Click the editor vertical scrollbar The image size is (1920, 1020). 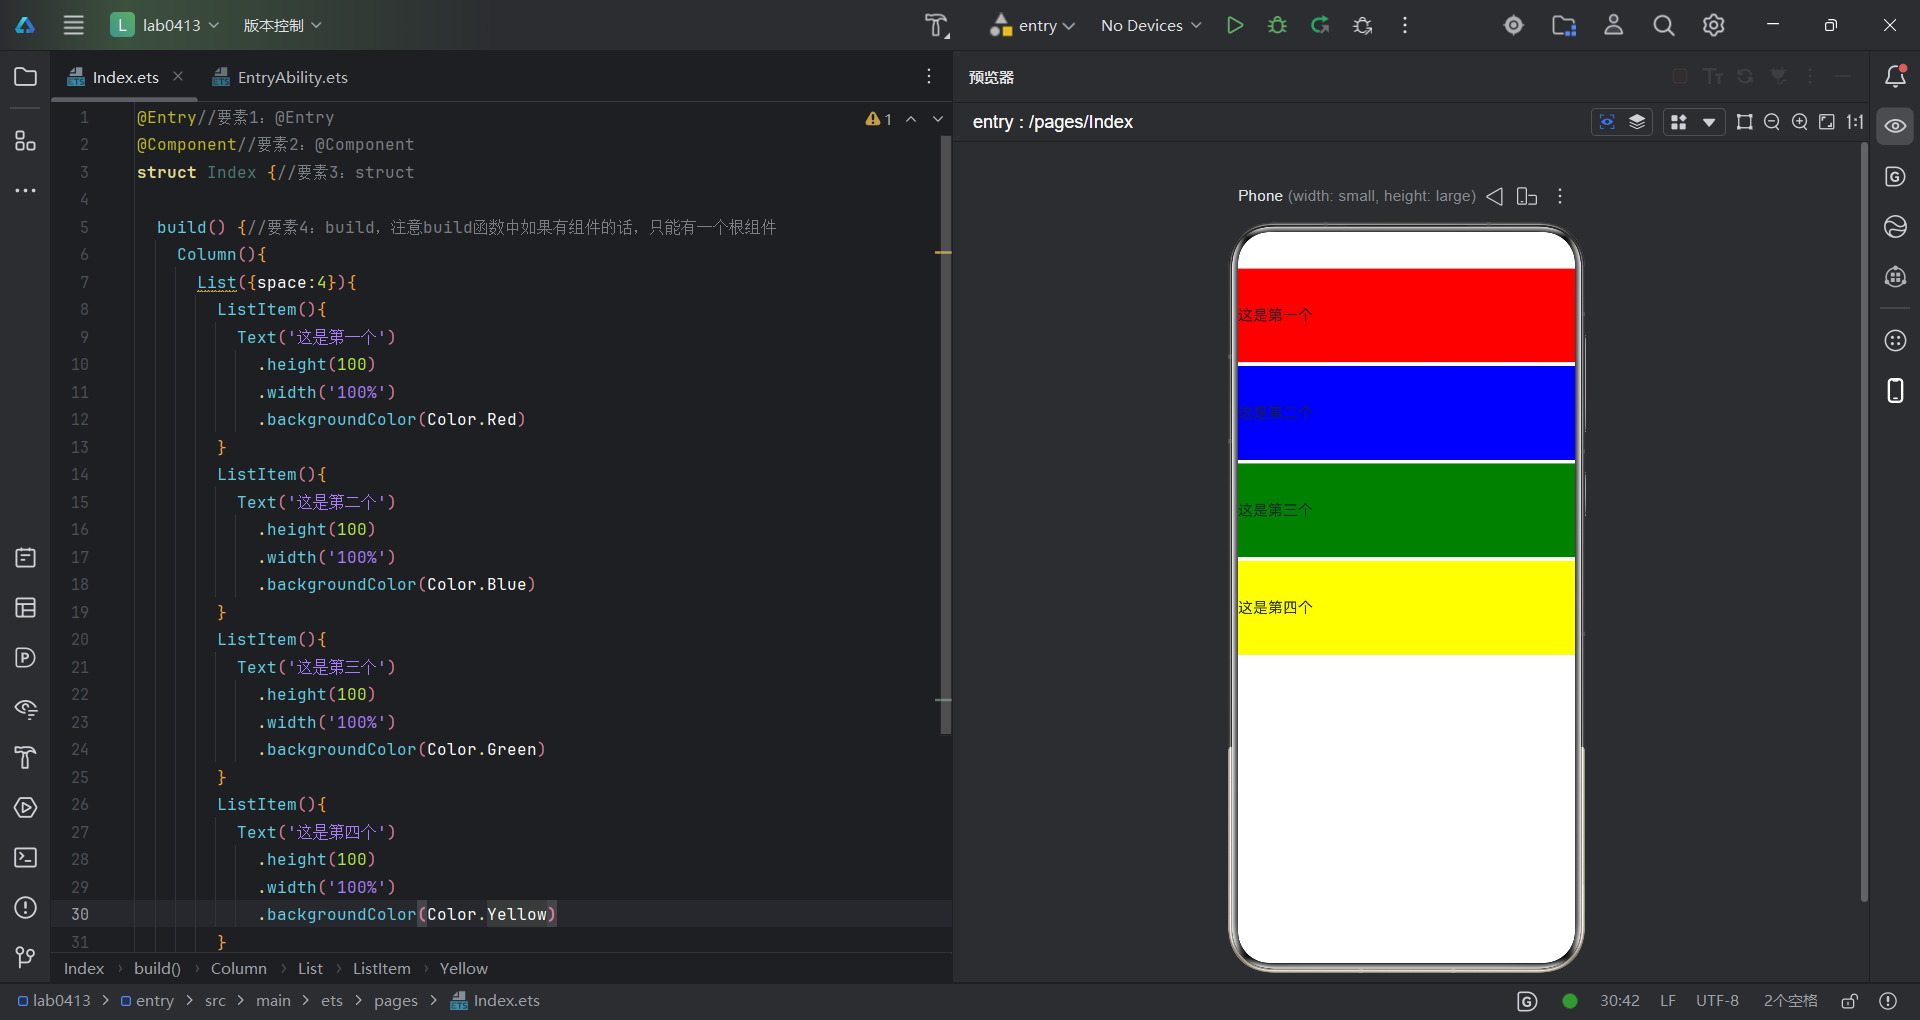(x=946, y=434)
